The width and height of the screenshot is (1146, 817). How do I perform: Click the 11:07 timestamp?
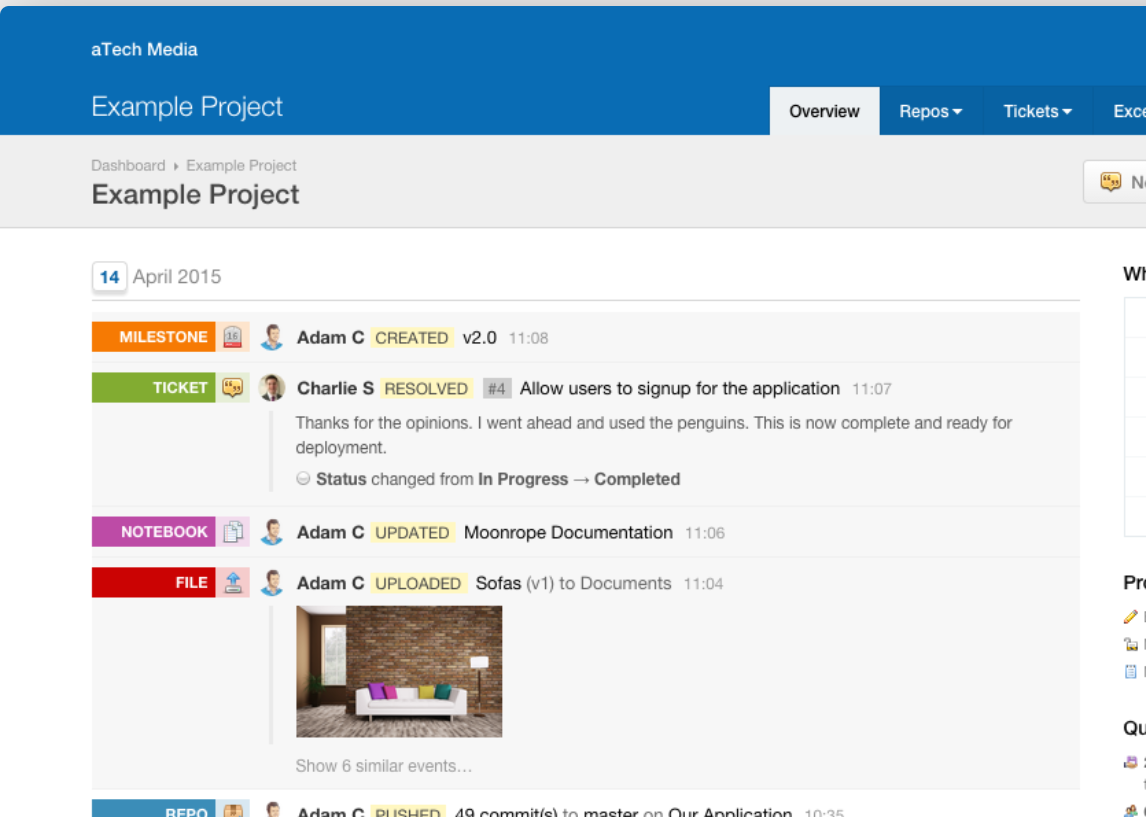(x=872, y=389)
